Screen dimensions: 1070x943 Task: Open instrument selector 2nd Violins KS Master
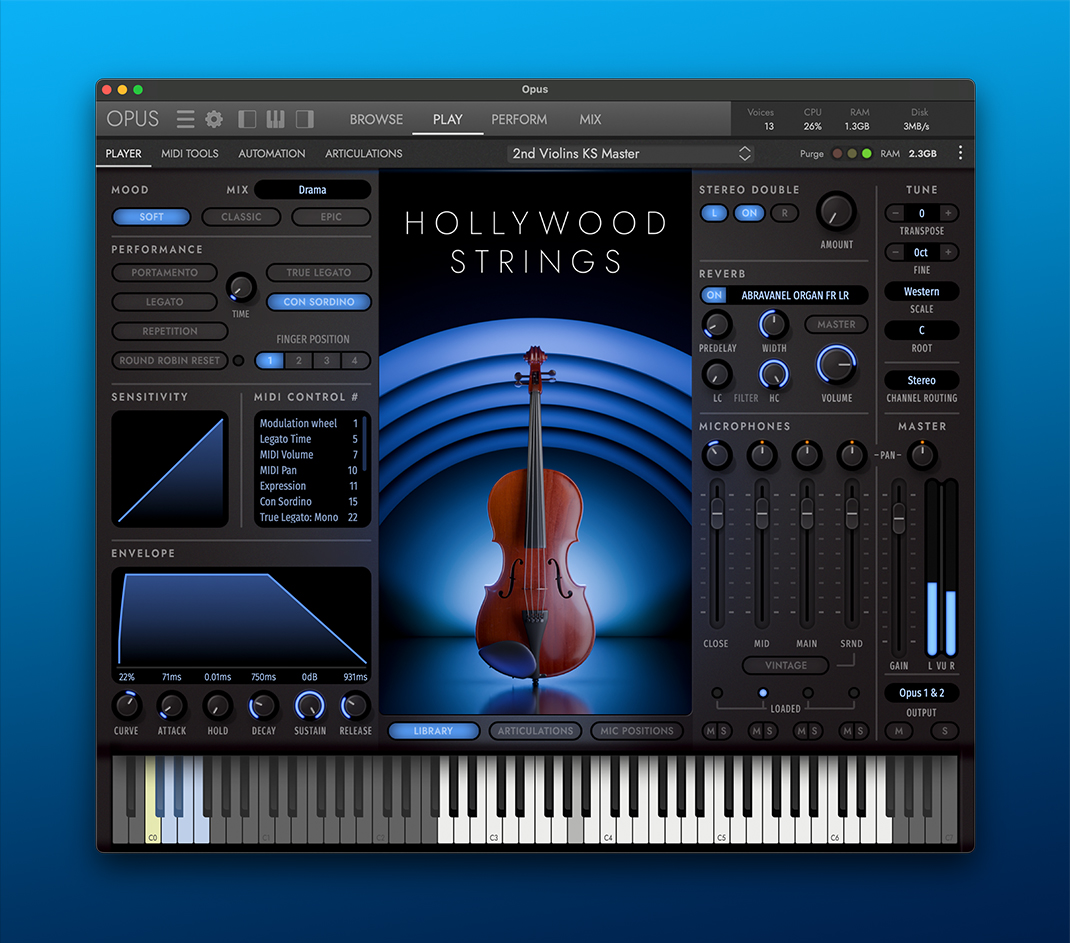(631, 154)
